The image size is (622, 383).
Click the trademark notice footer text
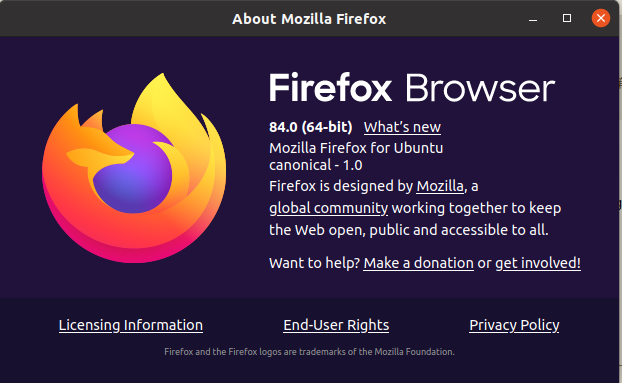pyautogui.click(x=309, y=352)
